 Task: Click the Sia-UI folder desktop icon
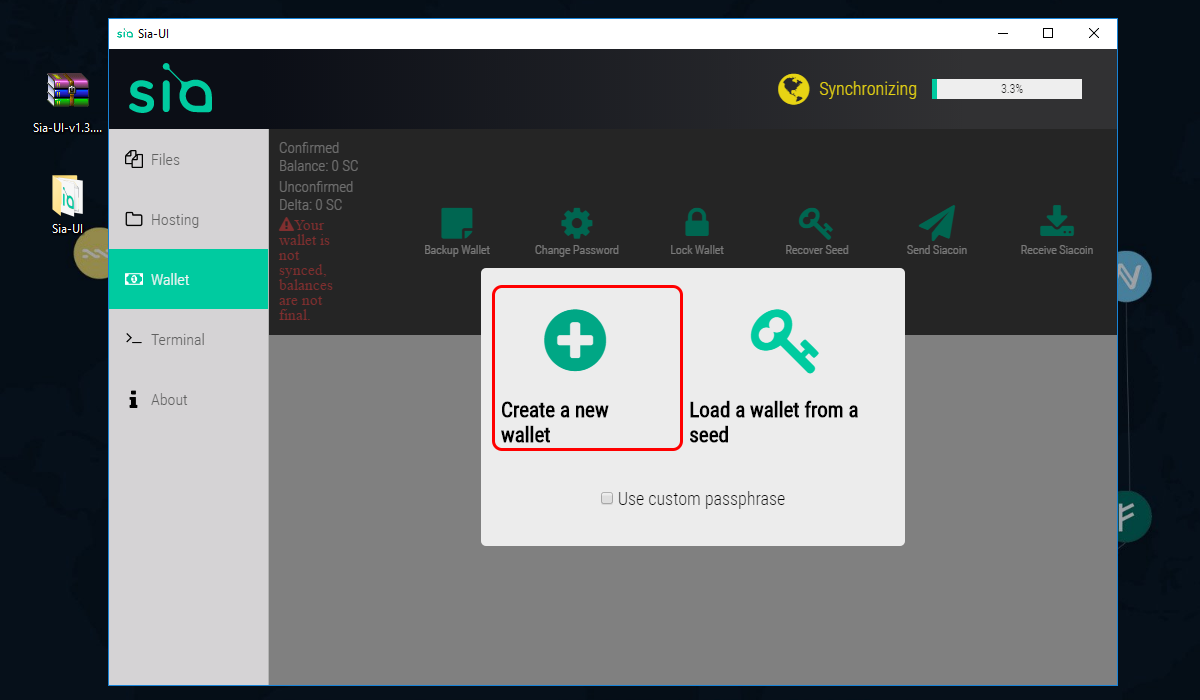click(x=67, y=195)
